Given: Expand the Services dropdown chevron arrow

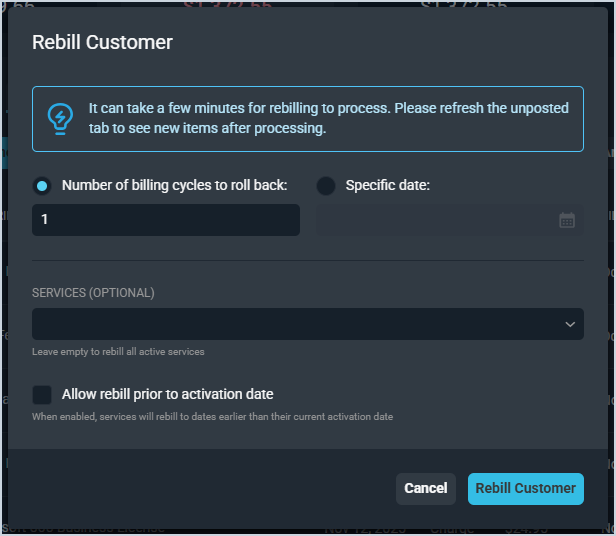Looking at the screenshot, I should 570,324.
